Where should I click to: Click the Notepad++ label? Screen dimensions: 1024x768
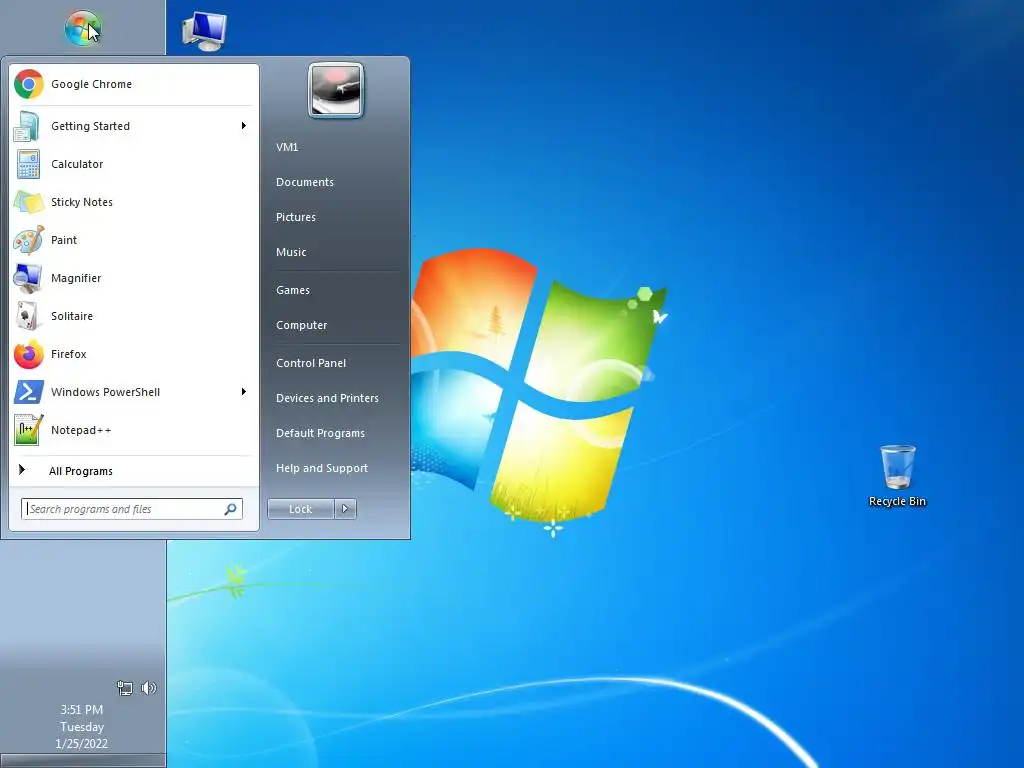tap(81, 430)
